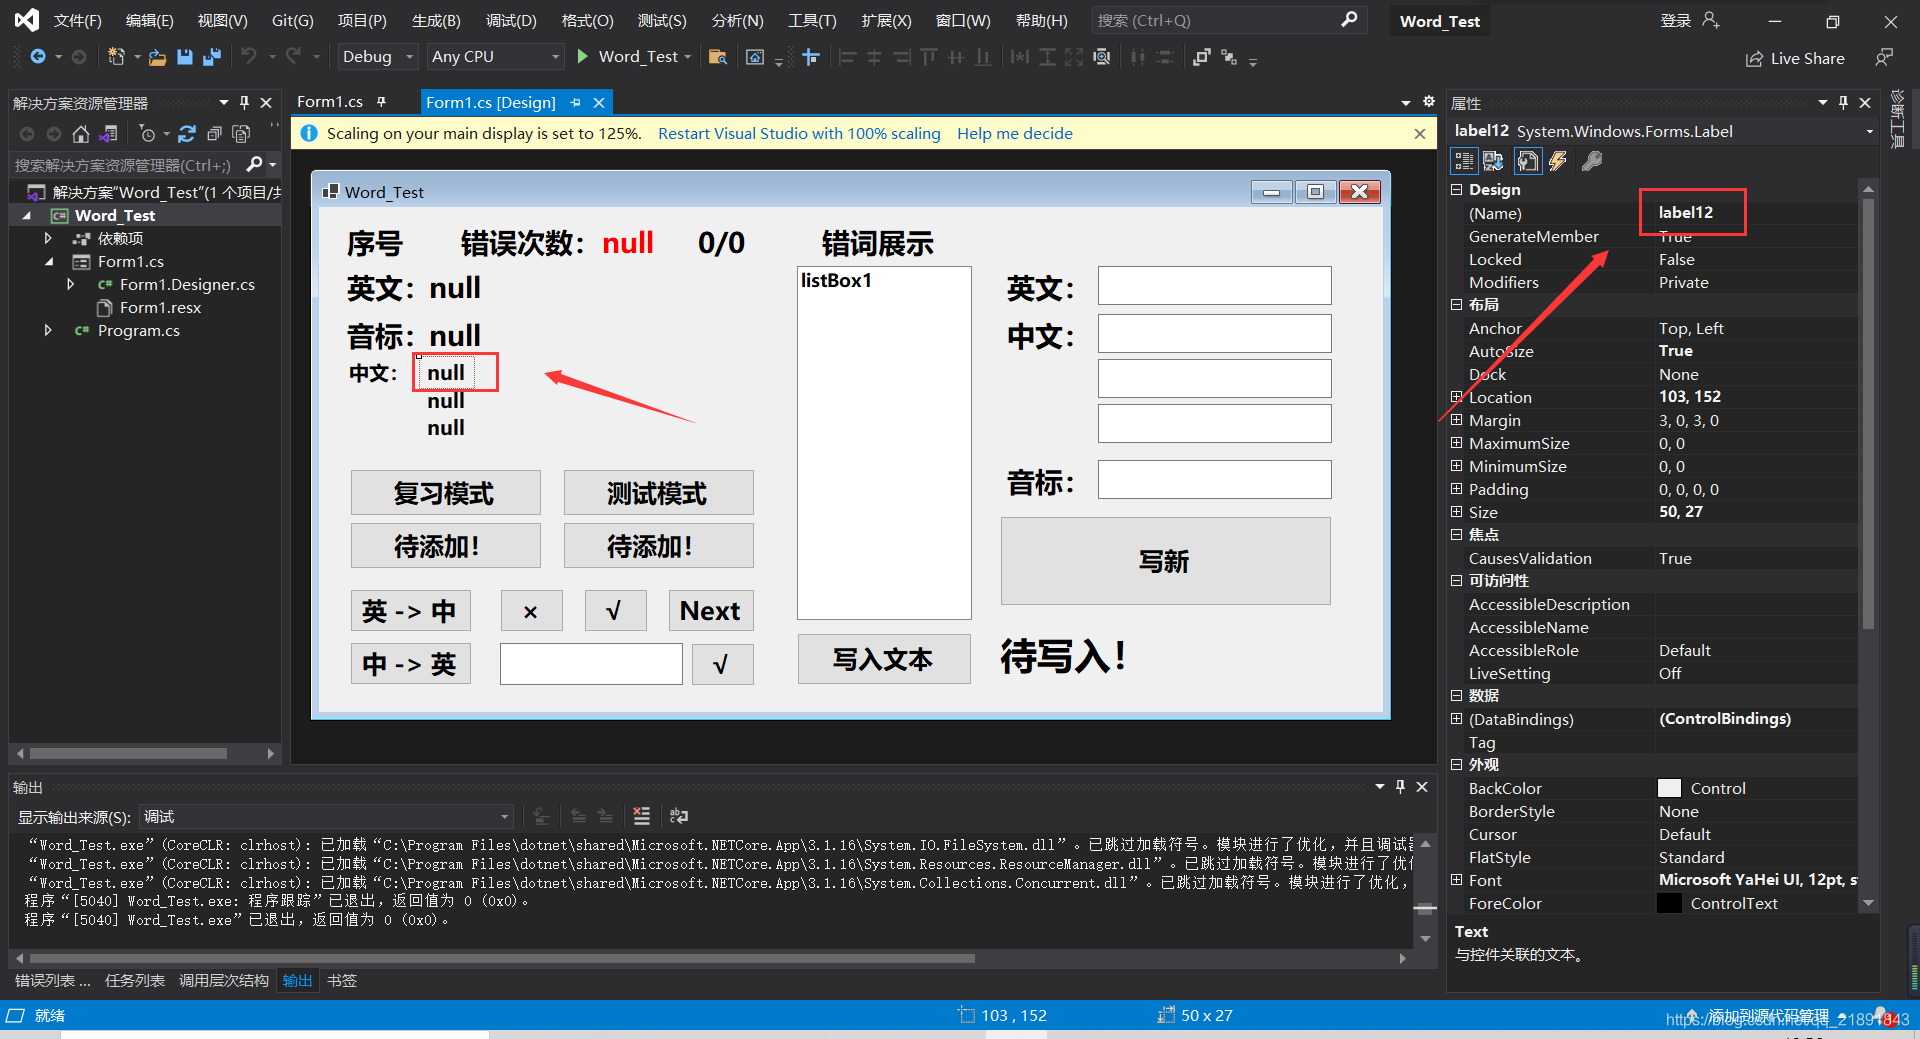Image resolution: width=1920 pixels, height=1039 pixels.
Task: Close the scaling notification bar
Action: tap(1419, 133)
